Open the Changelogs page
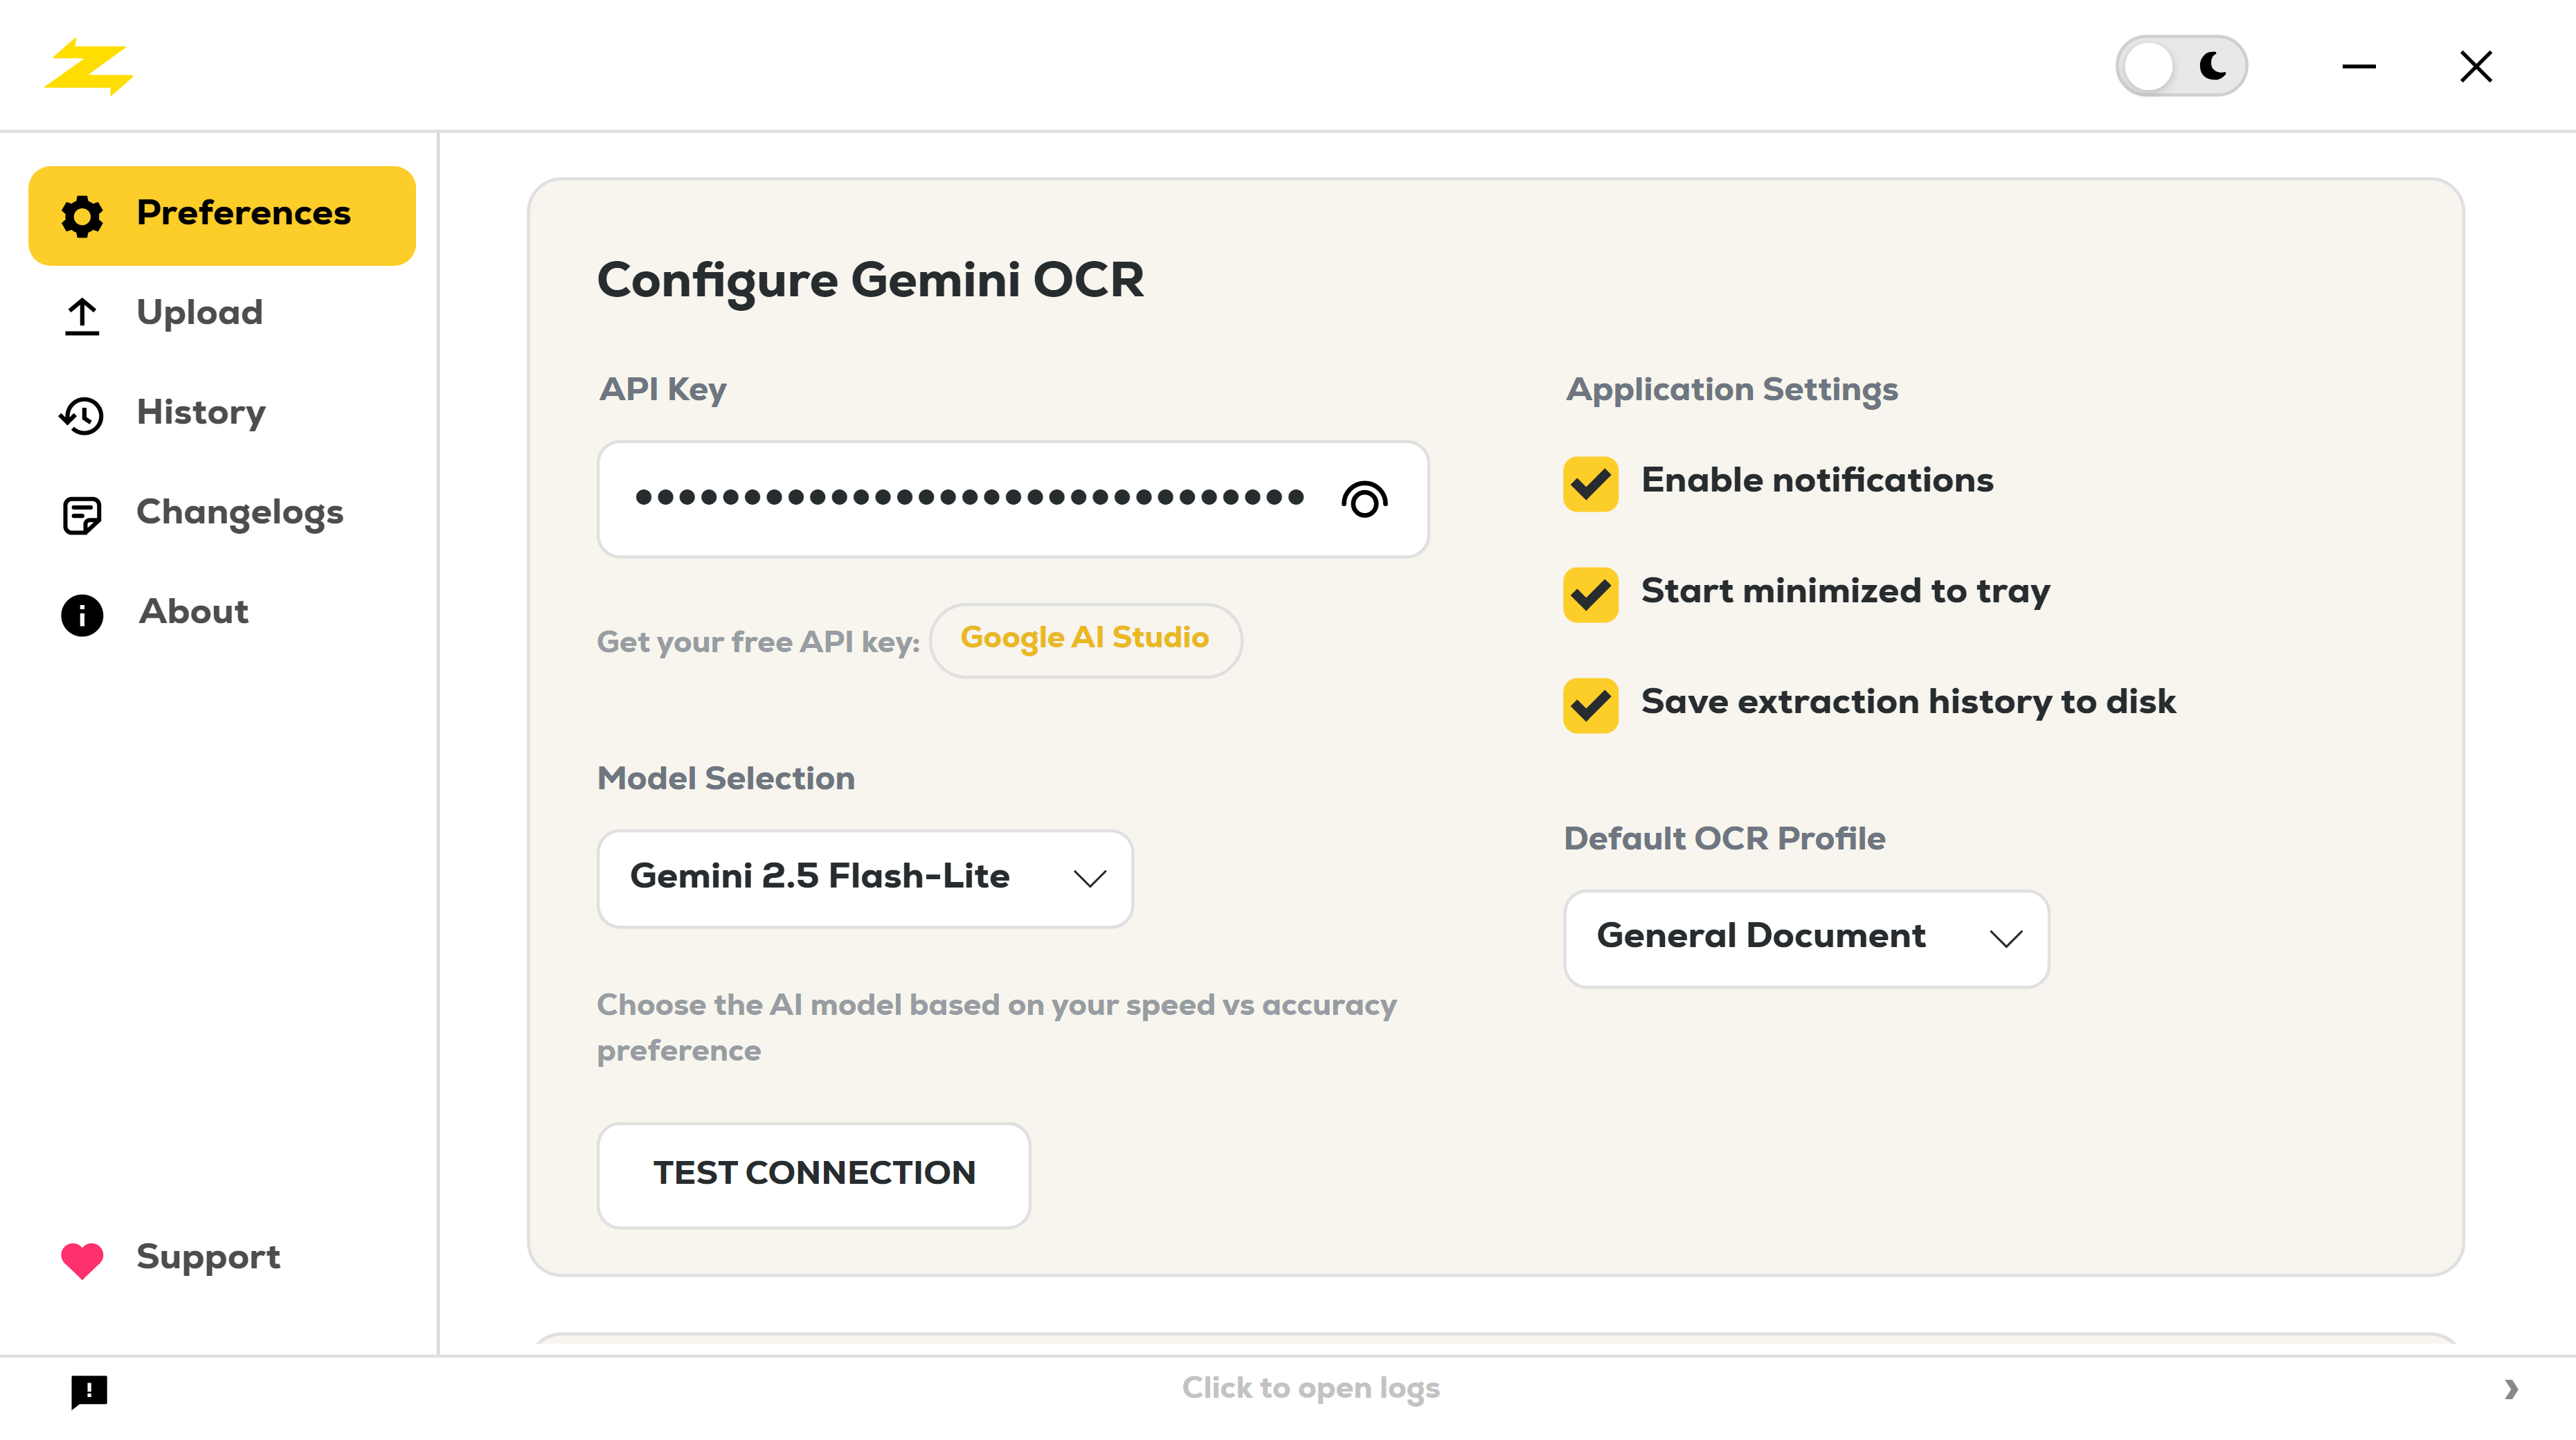 (x=222, y=514)
